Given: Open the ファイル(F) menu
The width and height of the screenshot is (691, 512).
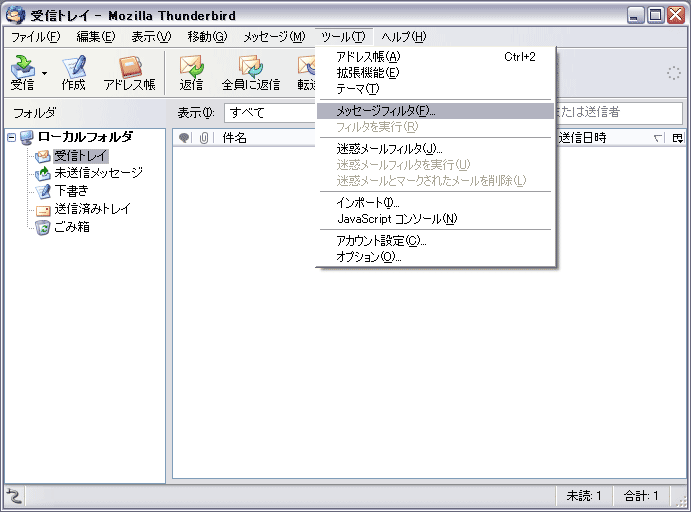Looking at the screenshot, I should (x=35, y=37).
